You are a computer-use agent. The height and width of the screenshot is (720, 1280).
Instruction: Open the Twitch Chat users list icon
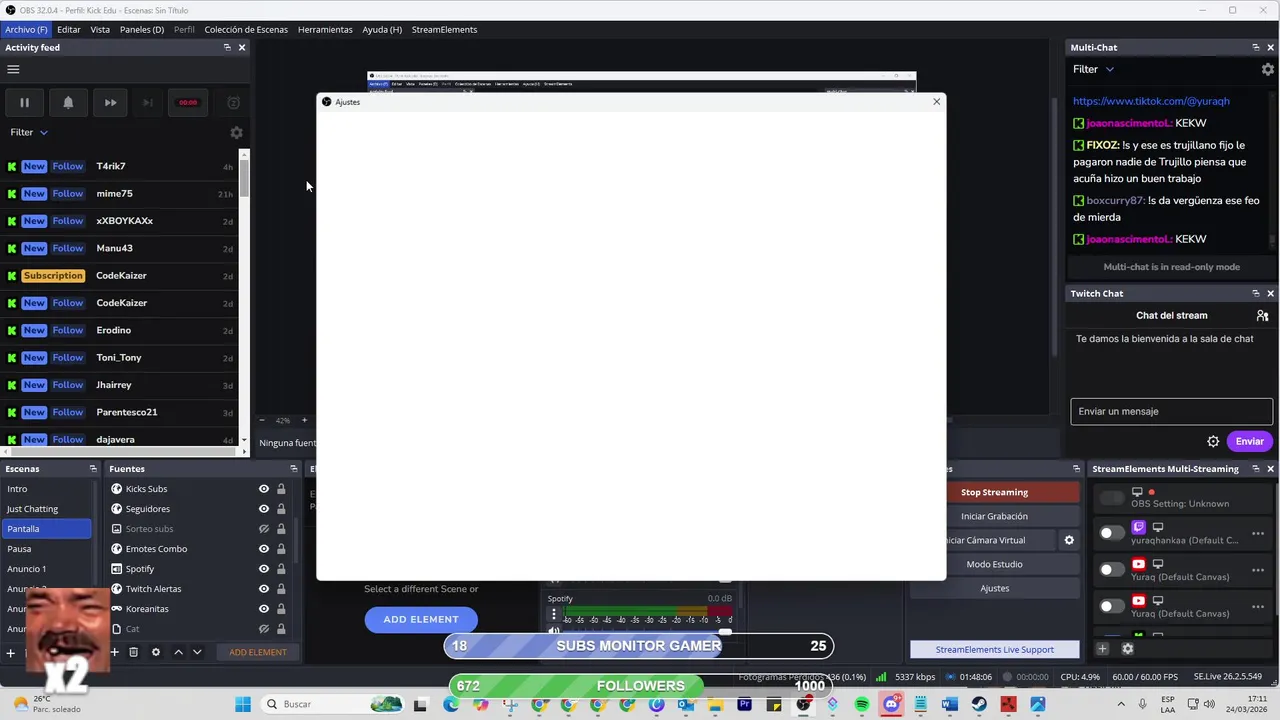coord(1262,315)
